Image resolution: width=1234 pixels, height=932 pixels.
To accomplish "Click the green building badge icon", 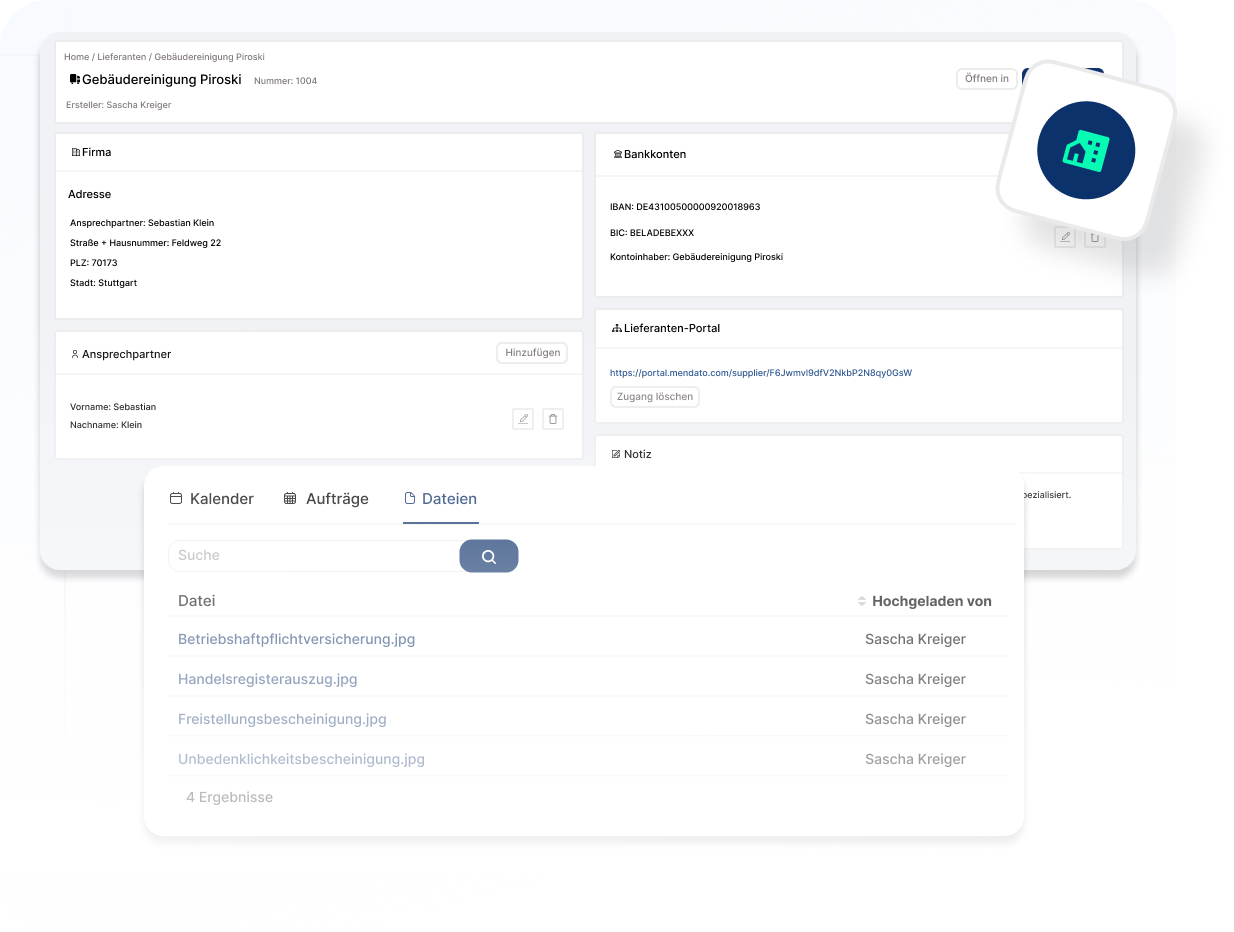I will coord(1086,150).
